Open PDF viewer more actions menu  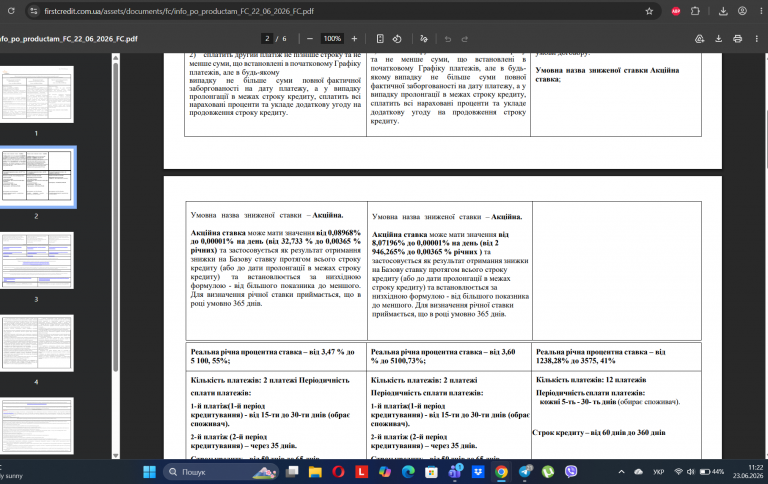point(757,39)
